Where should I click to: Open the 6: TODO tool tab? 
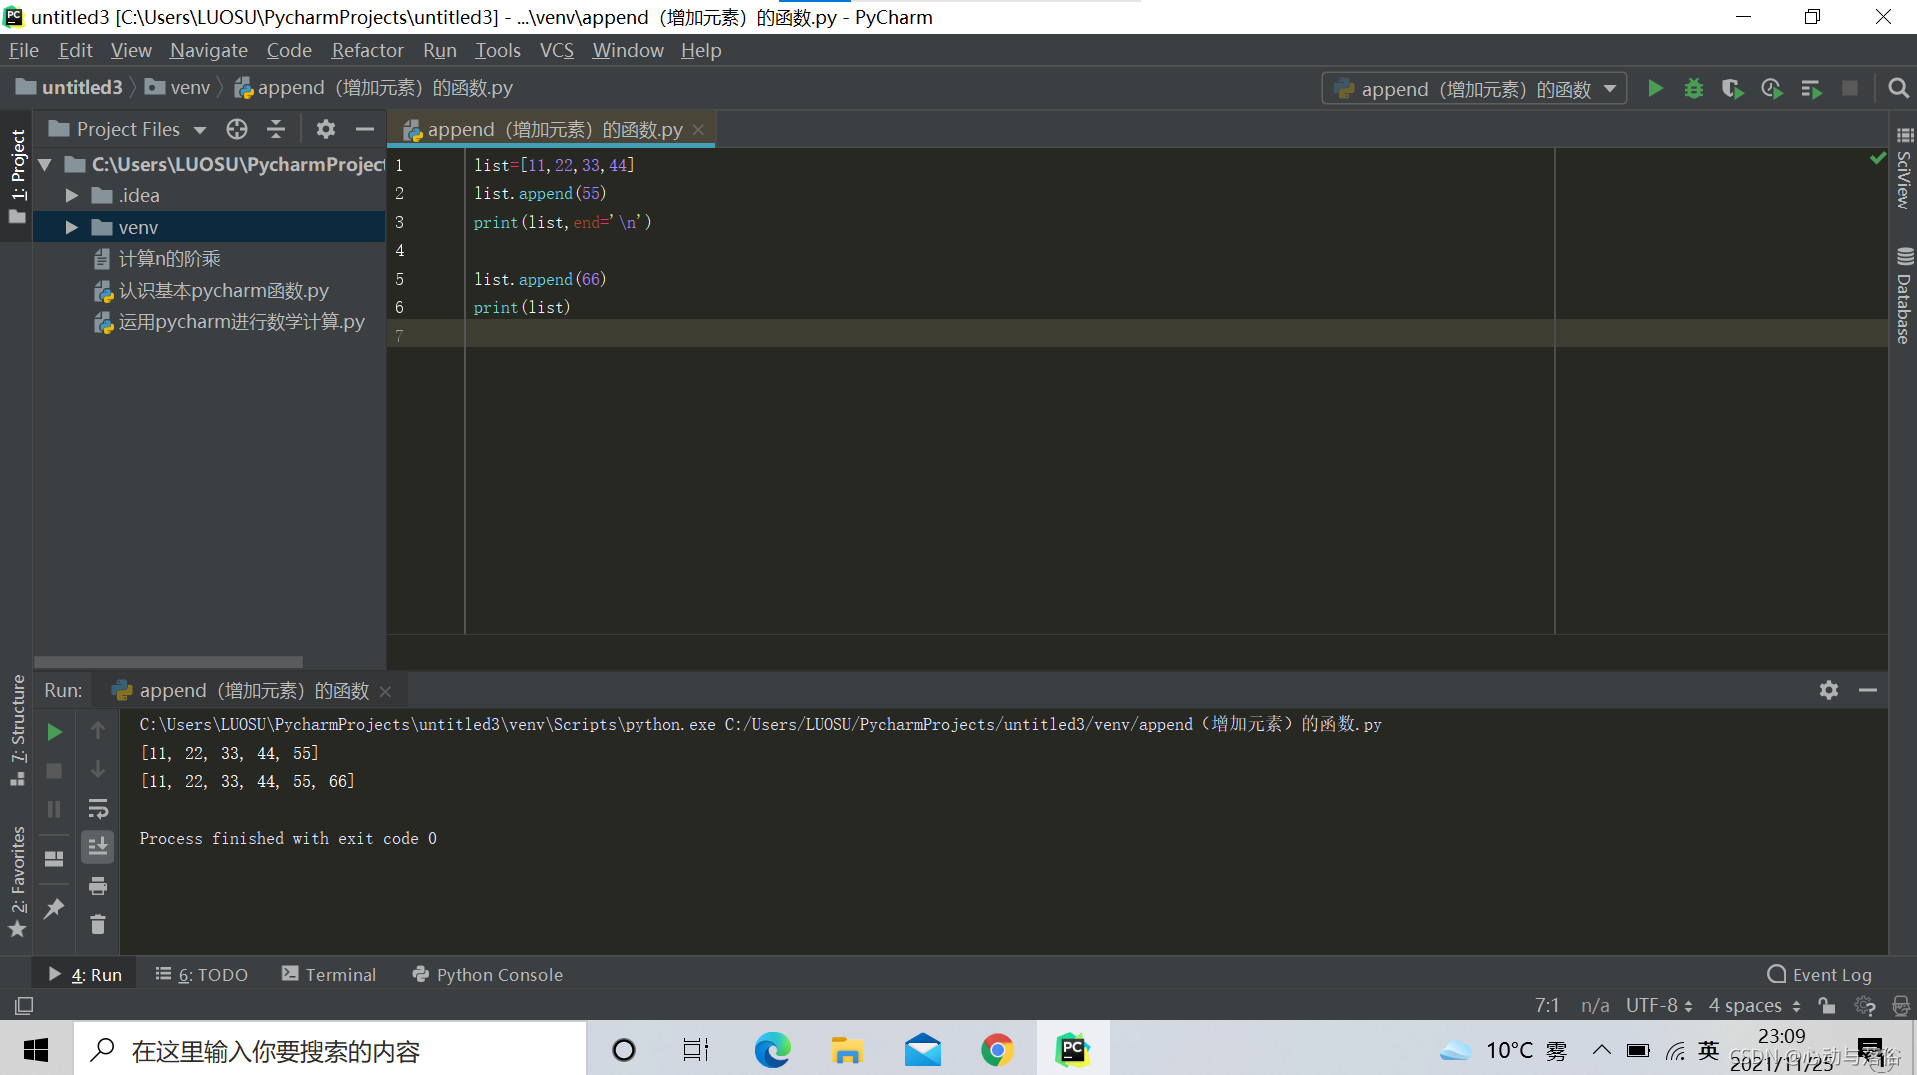202,974
